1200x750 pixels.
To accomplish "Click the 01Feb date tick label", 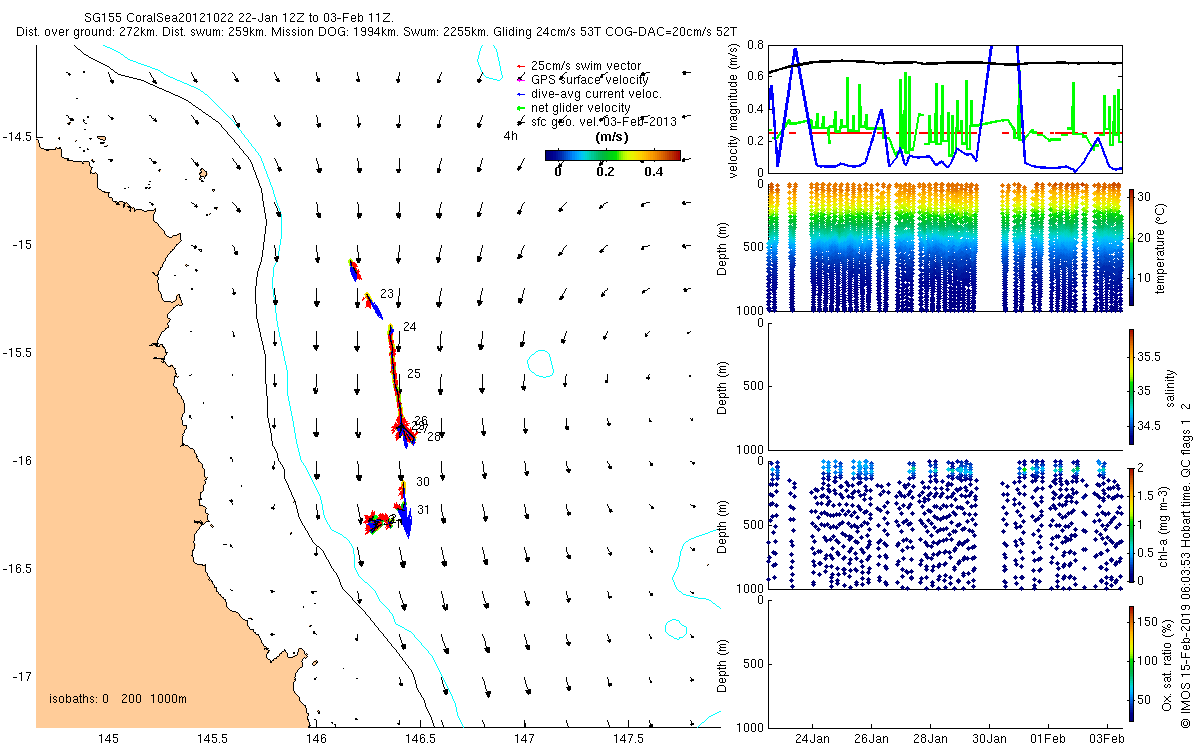I will point(1049,739).
